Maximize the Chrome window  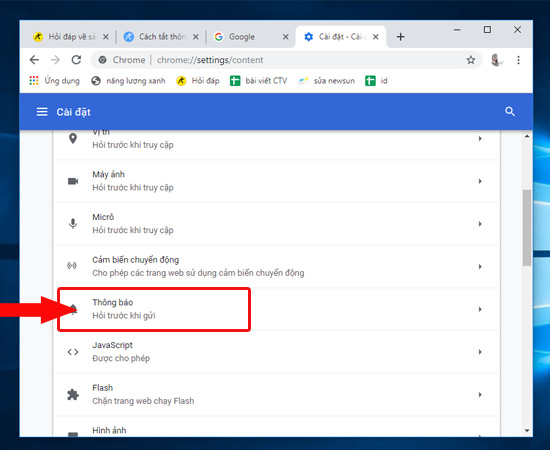click(487, 30)
